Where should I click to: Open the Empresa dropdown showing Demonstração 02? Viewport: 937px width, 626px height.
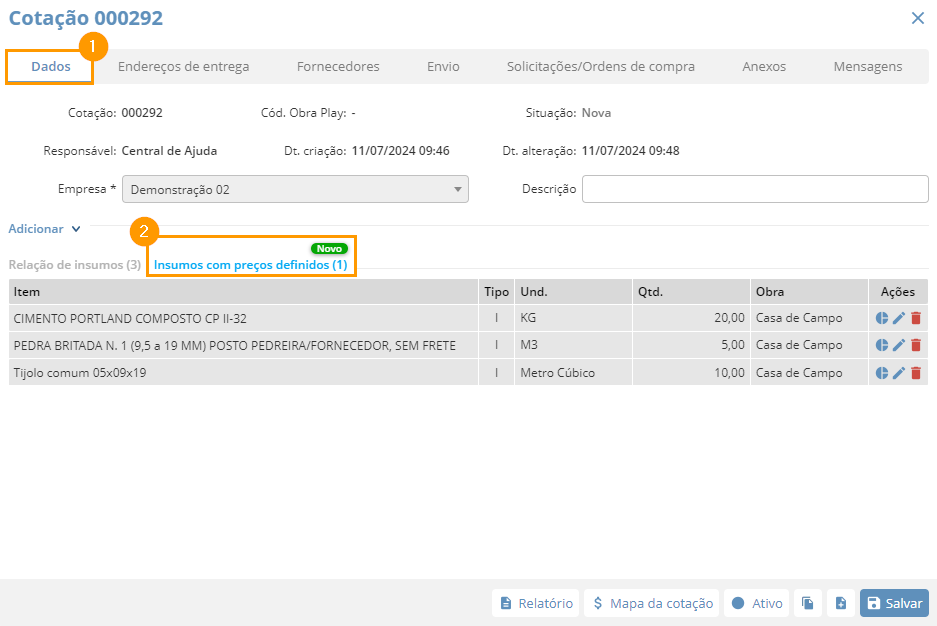click(x=295, y=189)
